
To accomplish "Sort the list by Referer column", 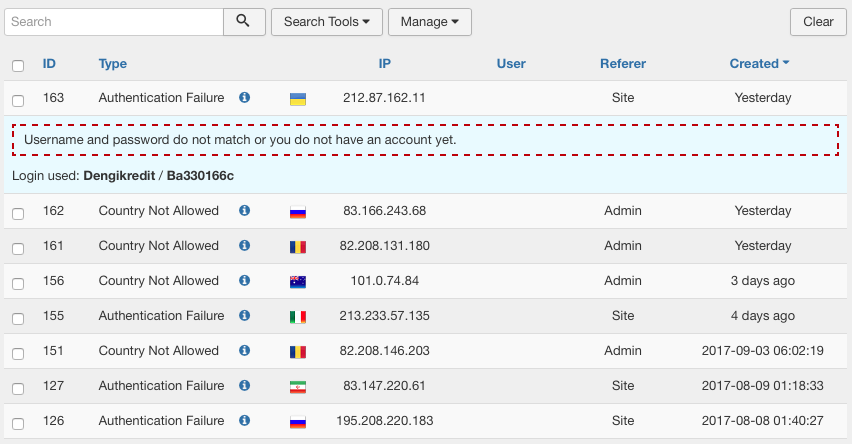I will pyautogui.click(x=622, y=64).
